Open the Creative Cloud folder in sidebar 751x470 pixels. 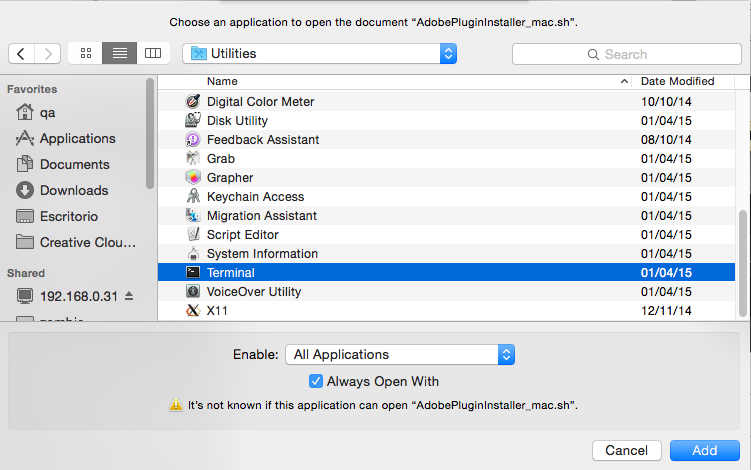click(x=76, y=242)
